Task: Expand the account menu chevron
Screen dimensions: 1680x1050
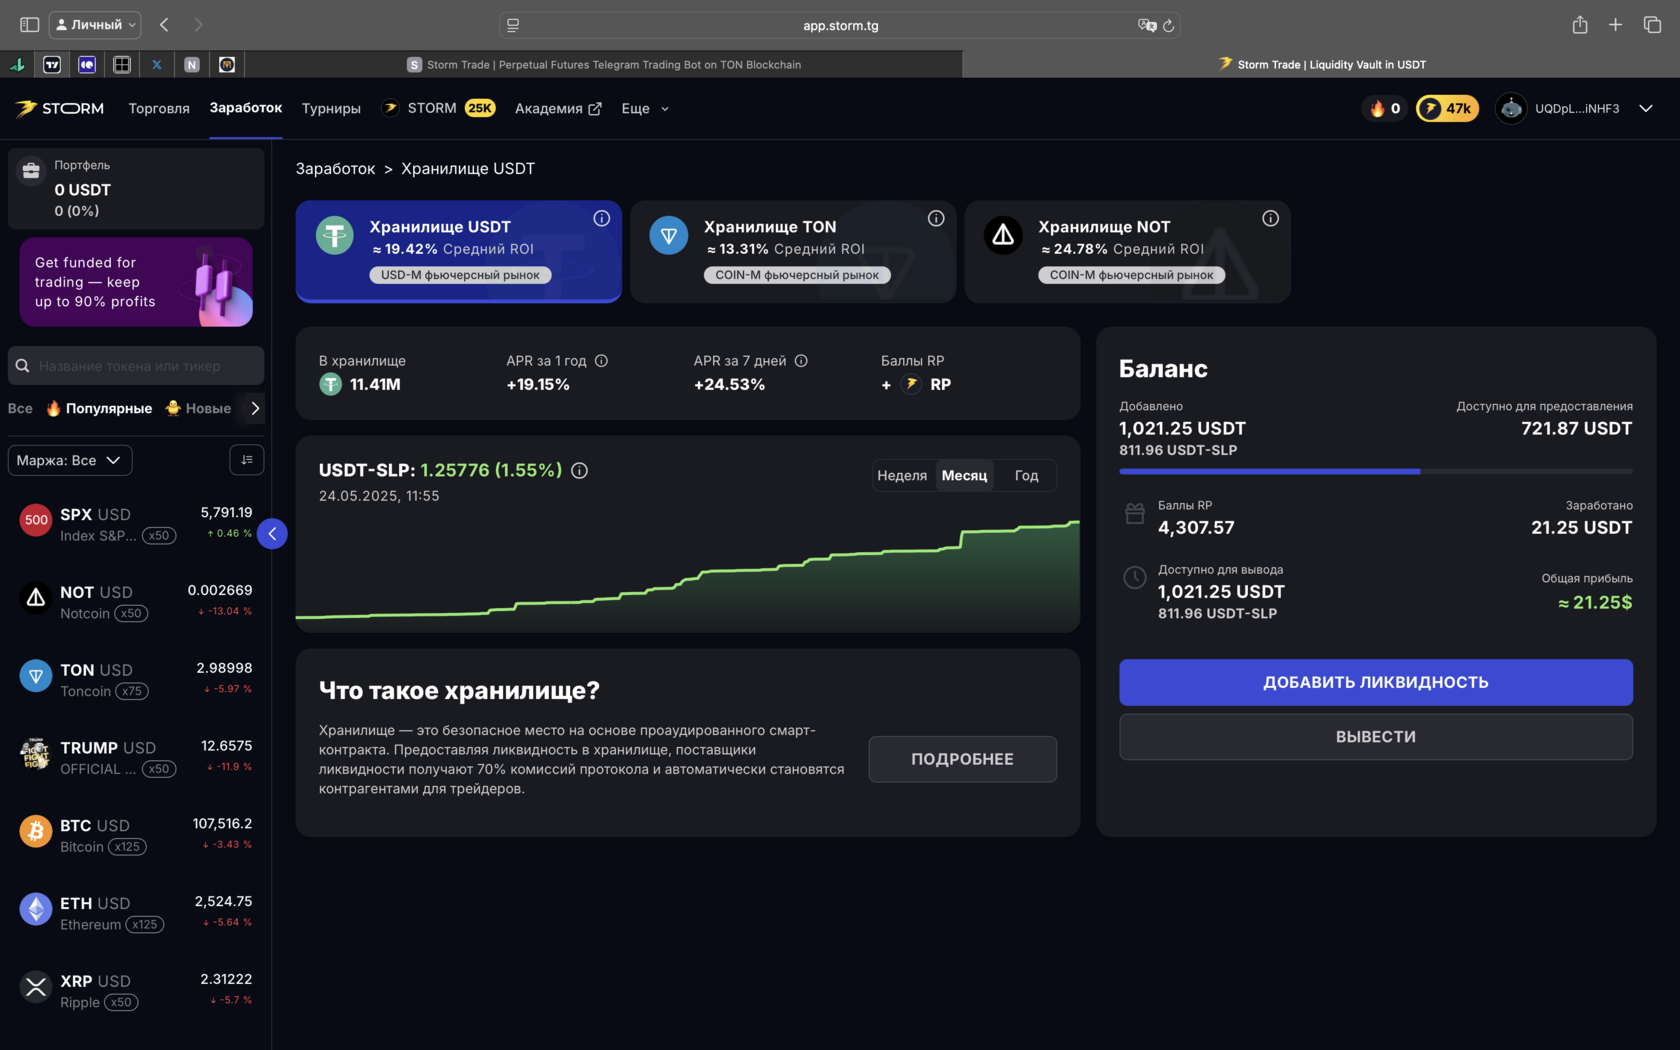Action: (1646, 108)
